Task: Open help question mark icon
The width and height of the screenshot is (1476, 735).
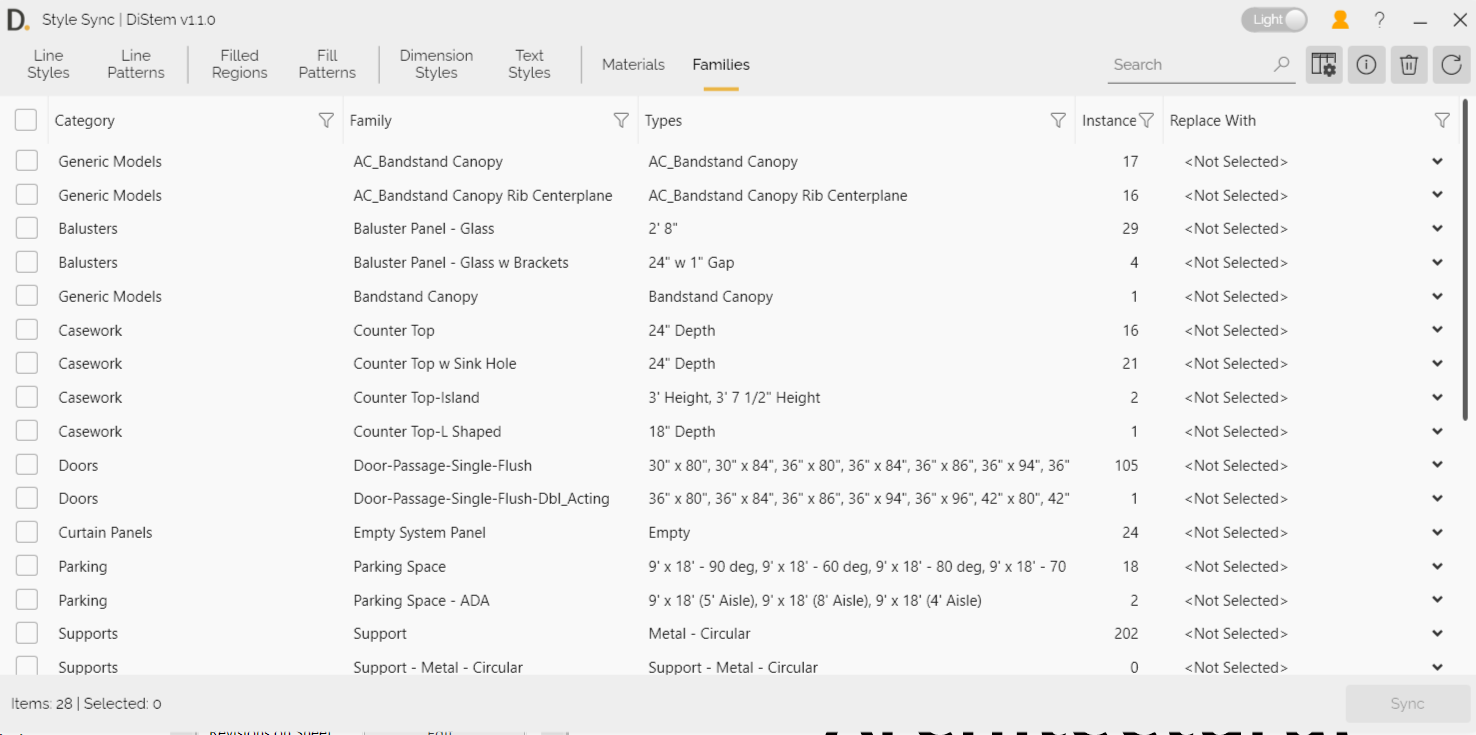Action: click(x=1380, y=20)
